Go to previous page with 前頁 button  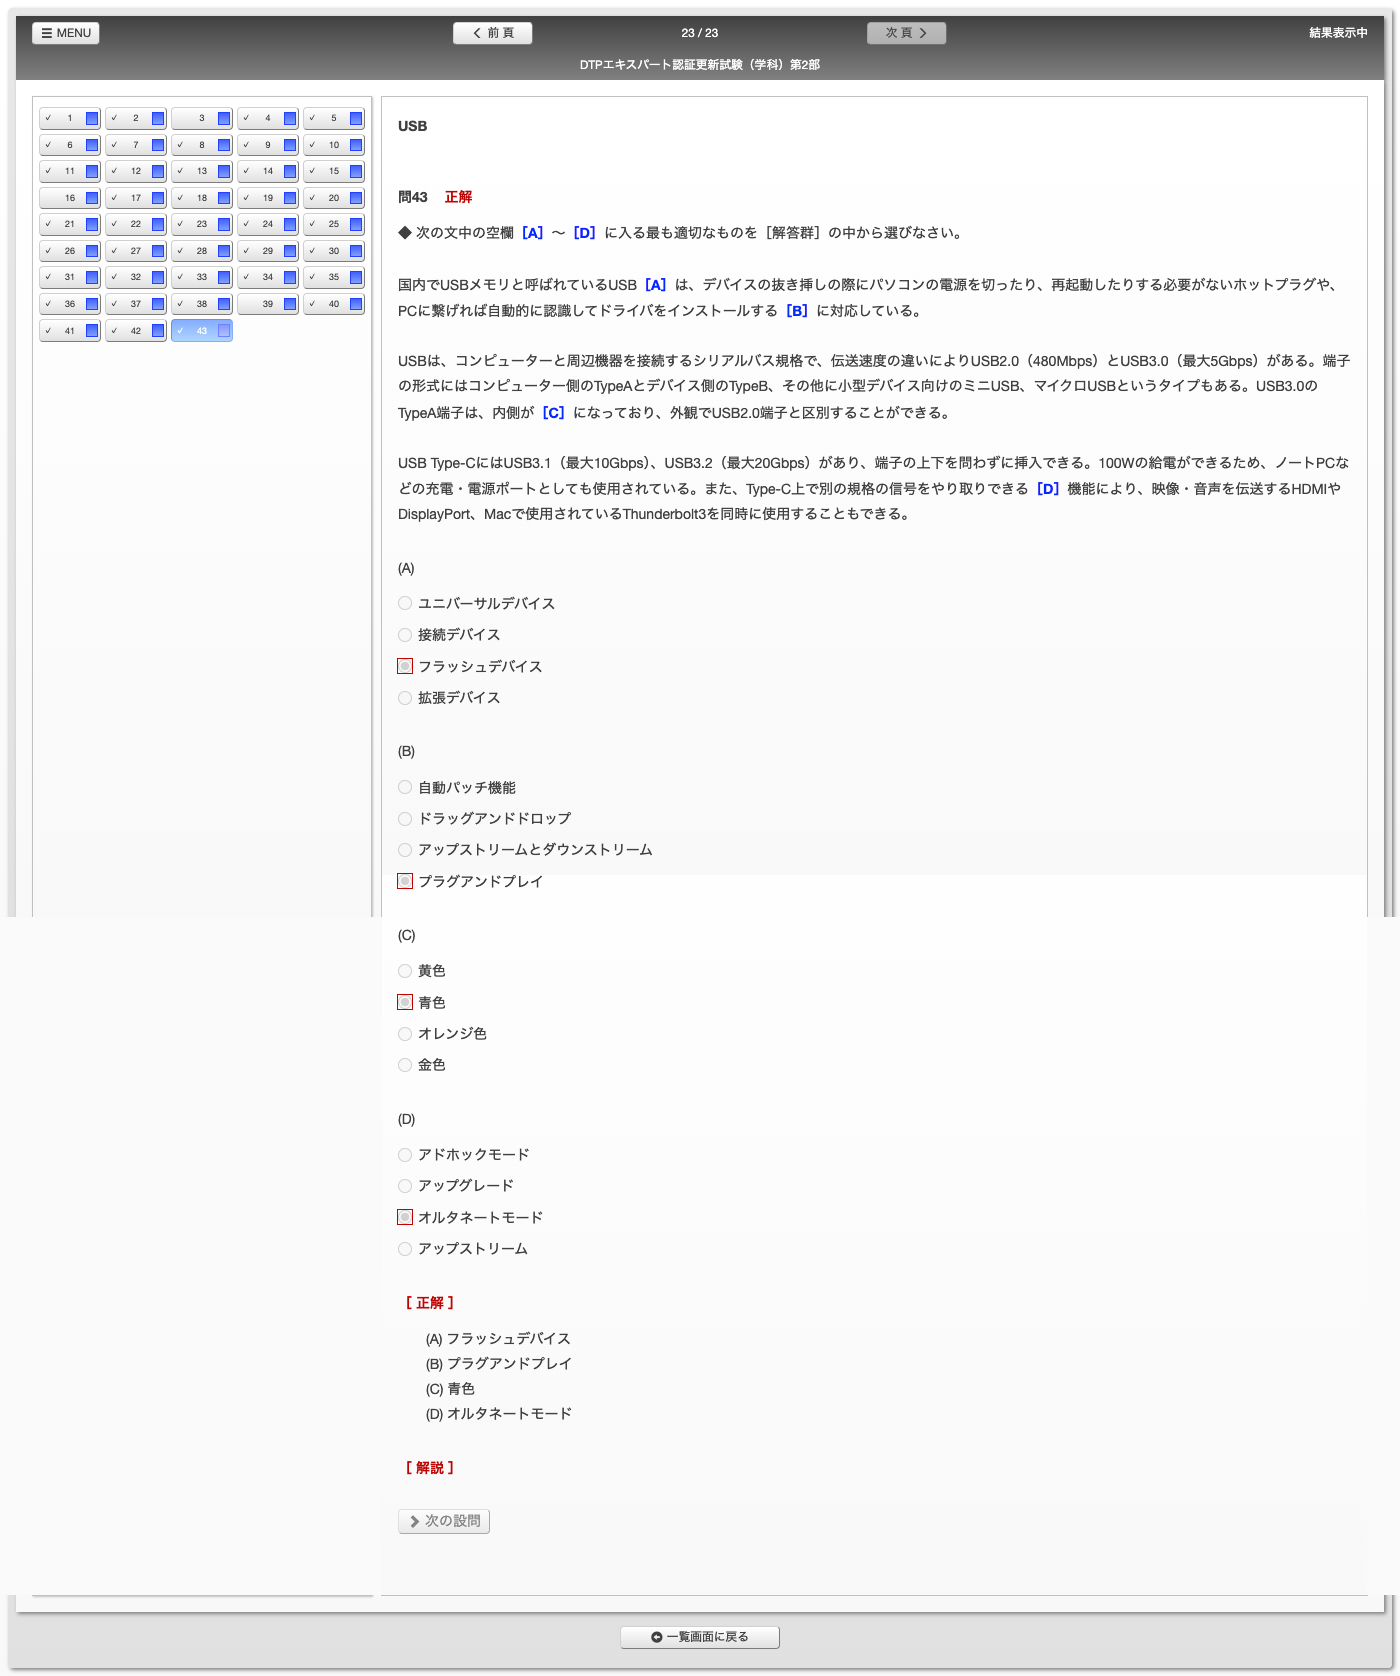tap(493, 33)
